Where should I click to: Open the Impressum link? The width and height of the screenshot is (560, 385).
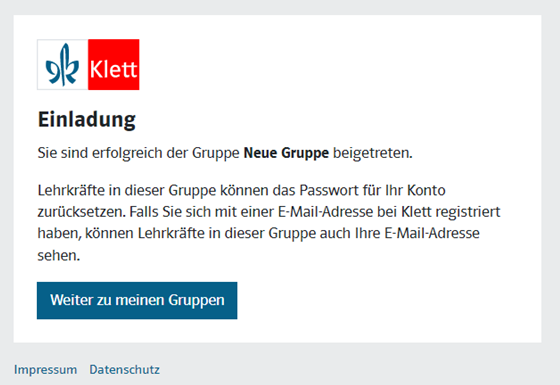point(45,369)
